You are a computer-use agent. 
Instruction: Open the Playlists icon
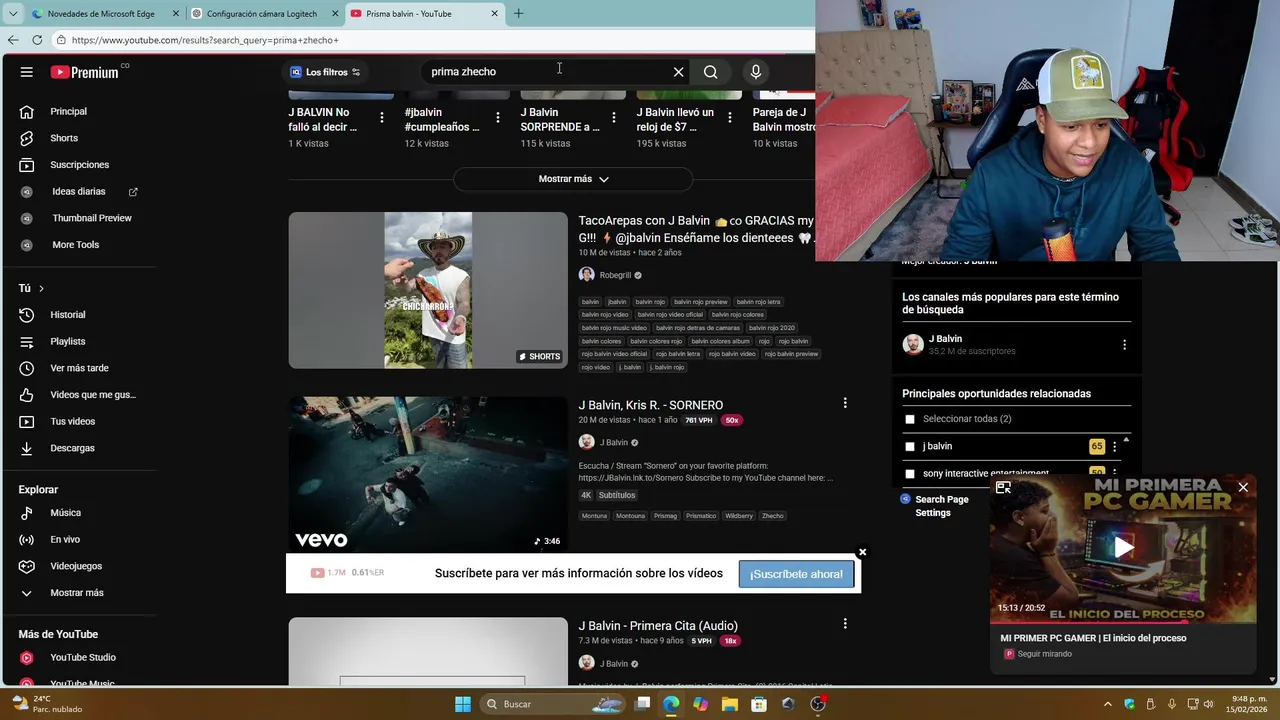(27, 341)
